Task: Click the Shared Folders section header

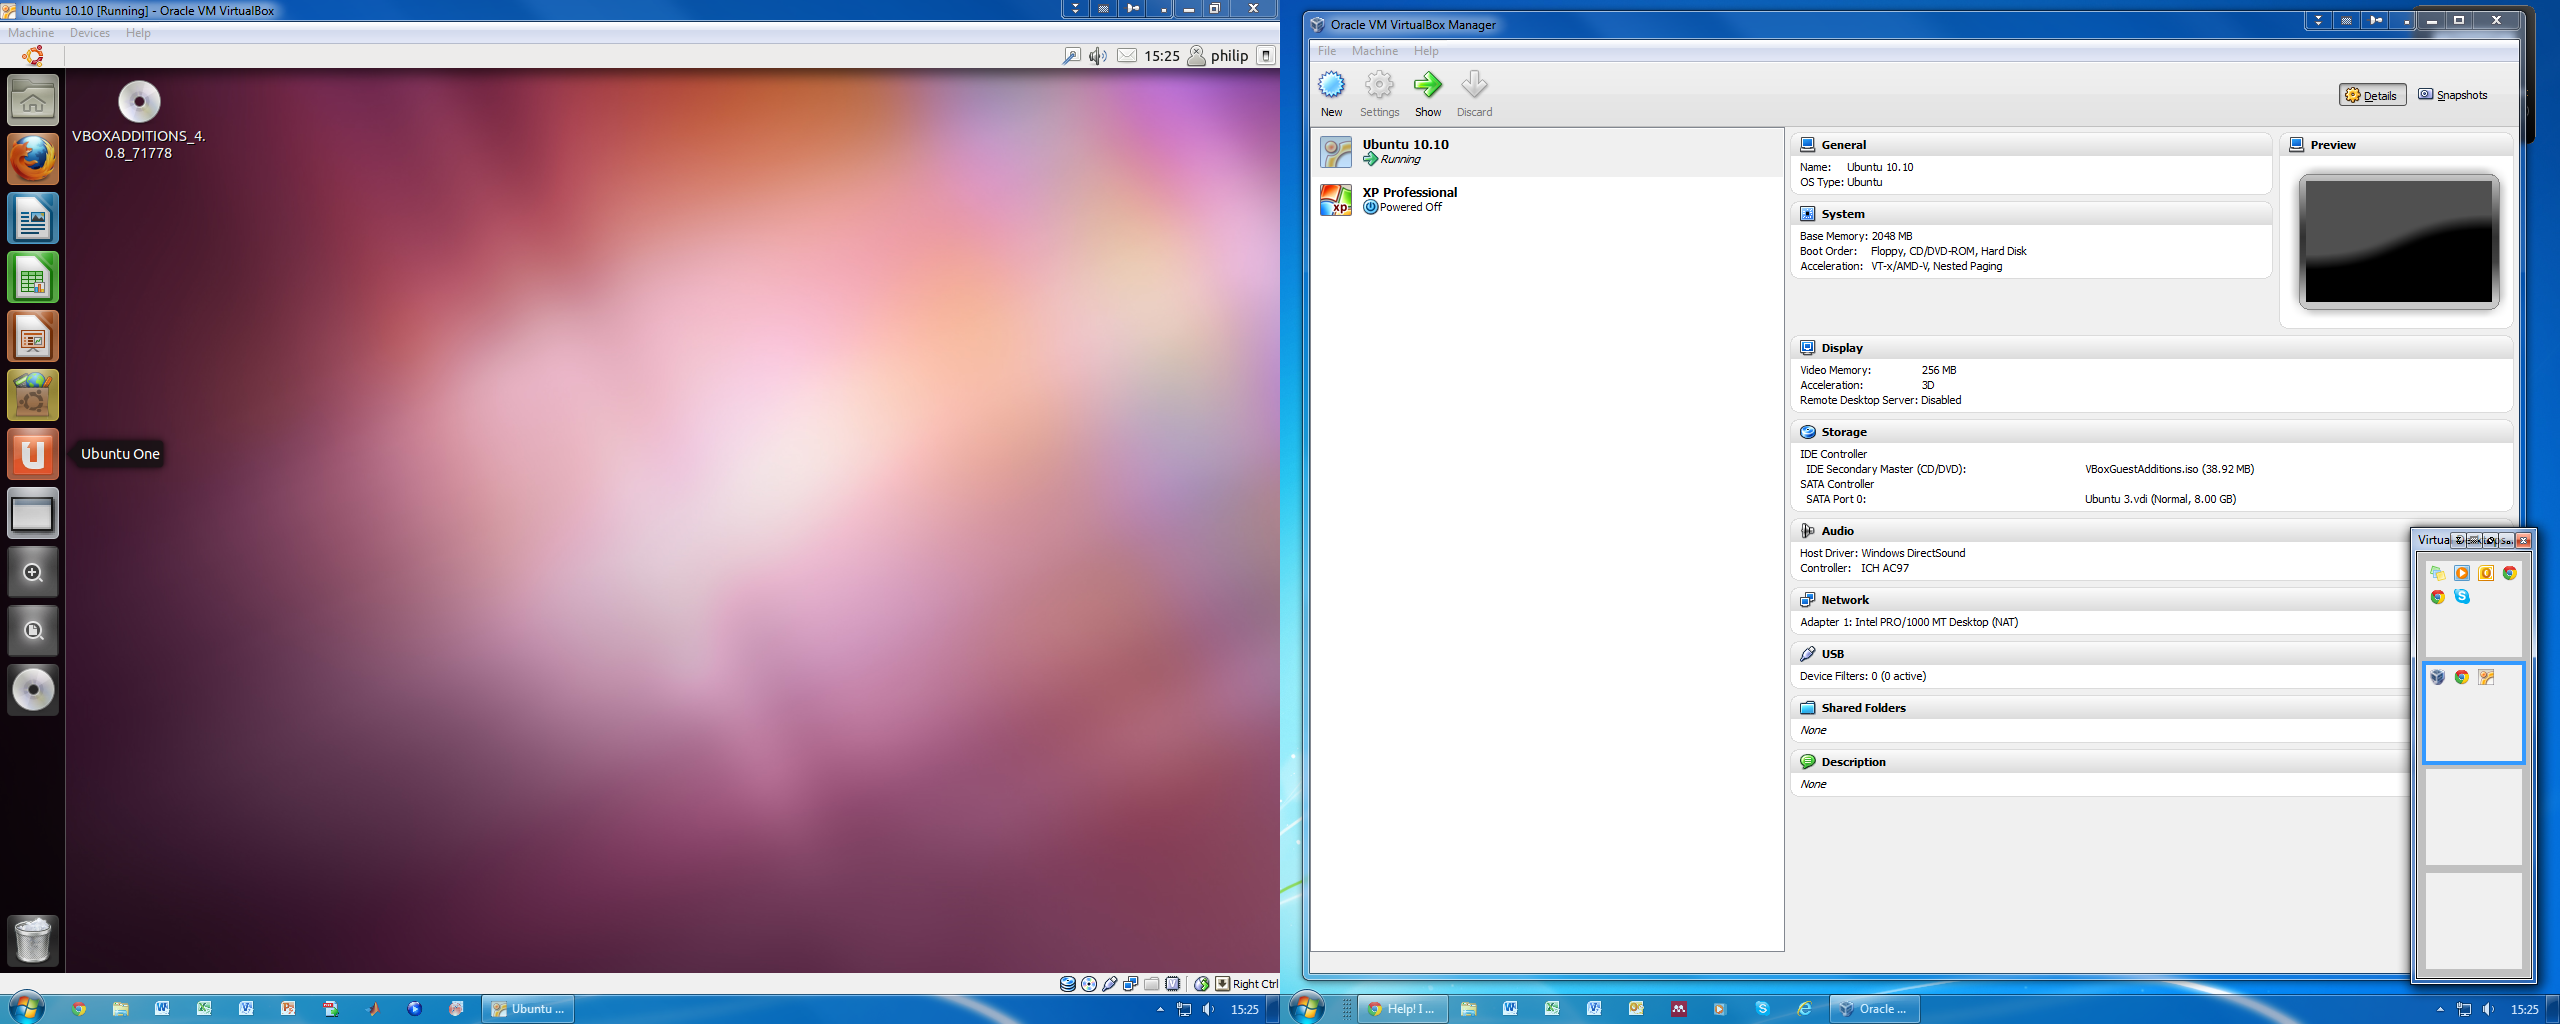Action: coord(2100,708)
